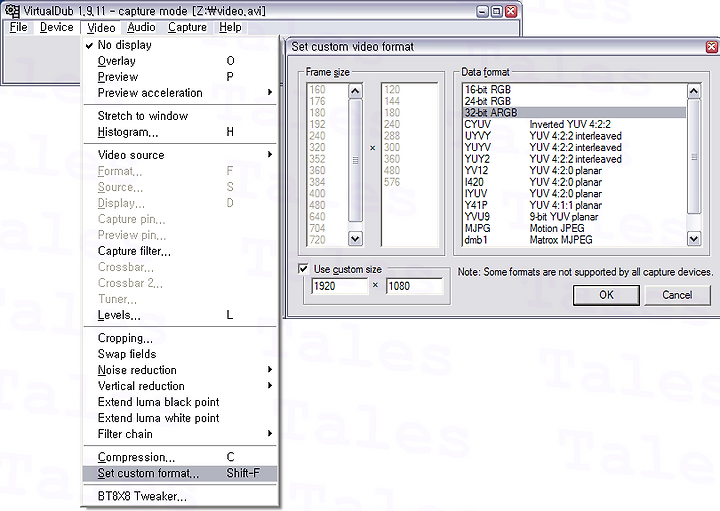The image size is (720, 511).
Task: Toggle the No display menu option
Action: 180,45
